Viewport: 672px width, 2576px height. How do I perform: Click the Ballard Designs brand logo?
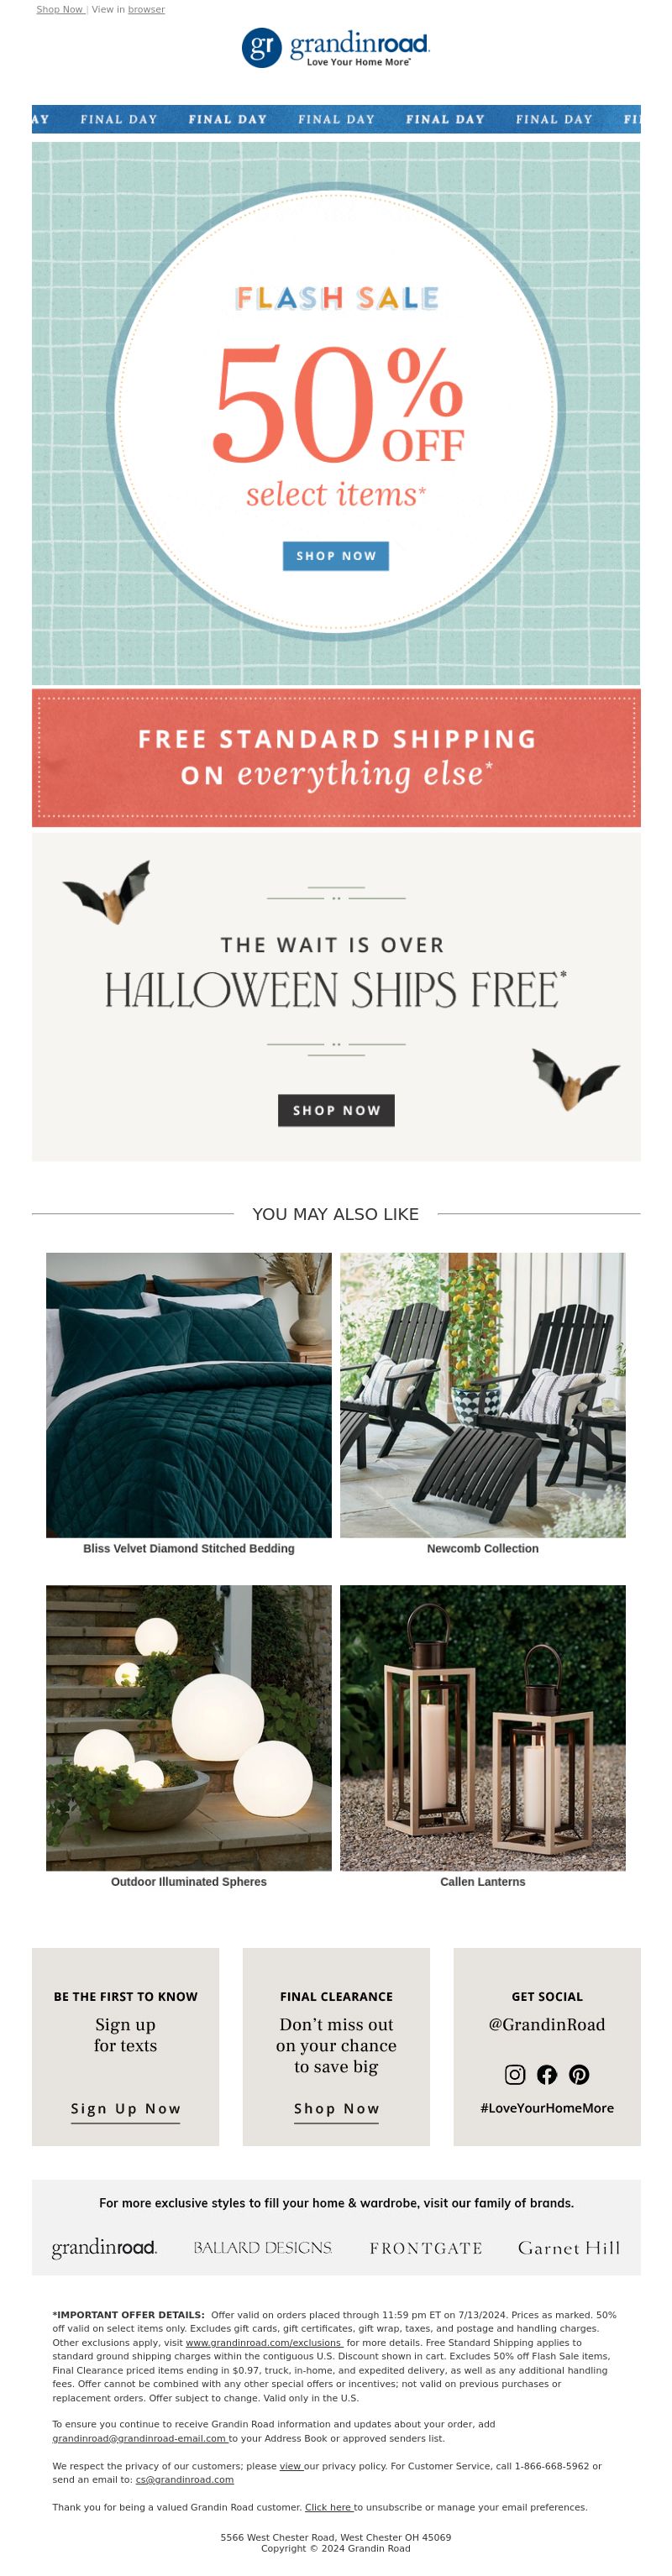(262, 2248)
